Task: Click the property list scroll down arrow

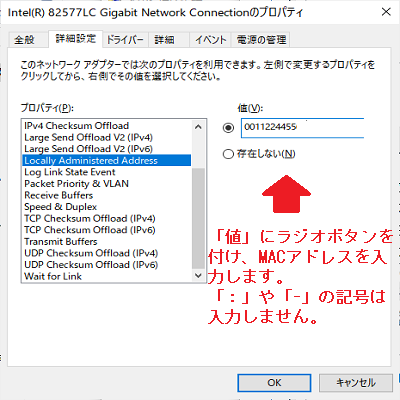Action: [198, 275]
